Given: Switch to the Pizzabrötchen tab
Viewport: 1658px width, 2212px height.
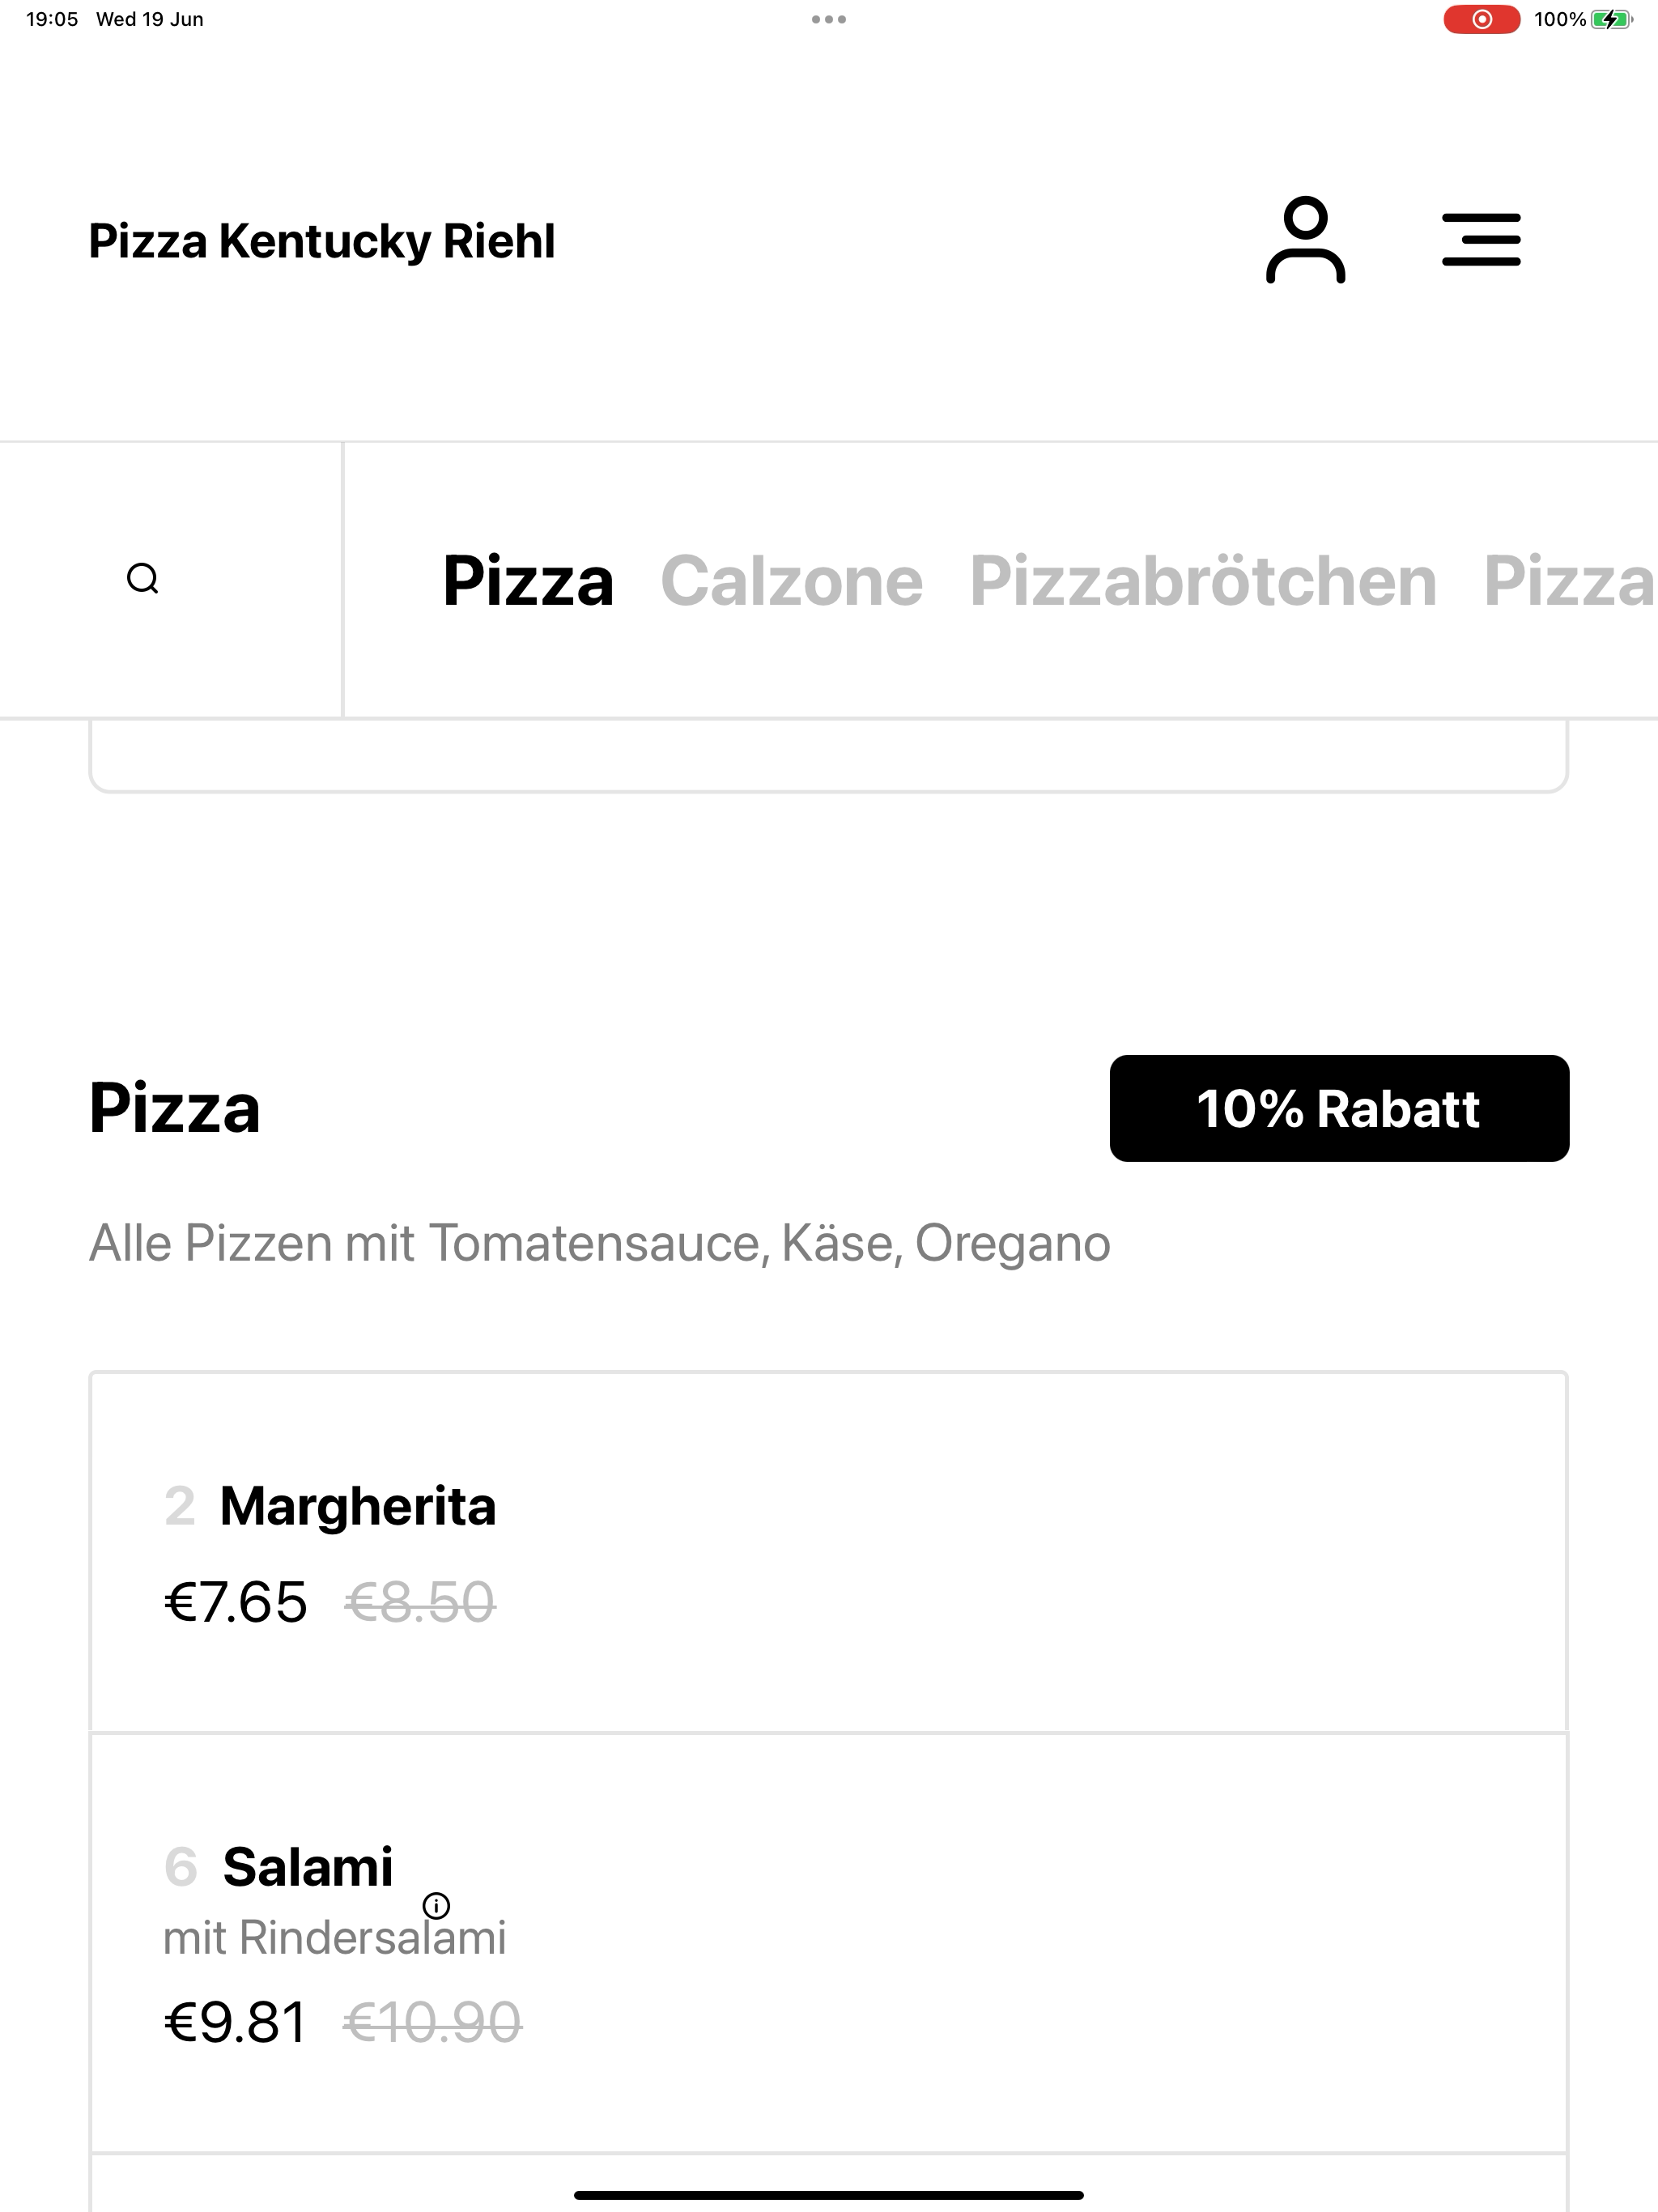Looking at the screenshot, I should [1203, 581].
